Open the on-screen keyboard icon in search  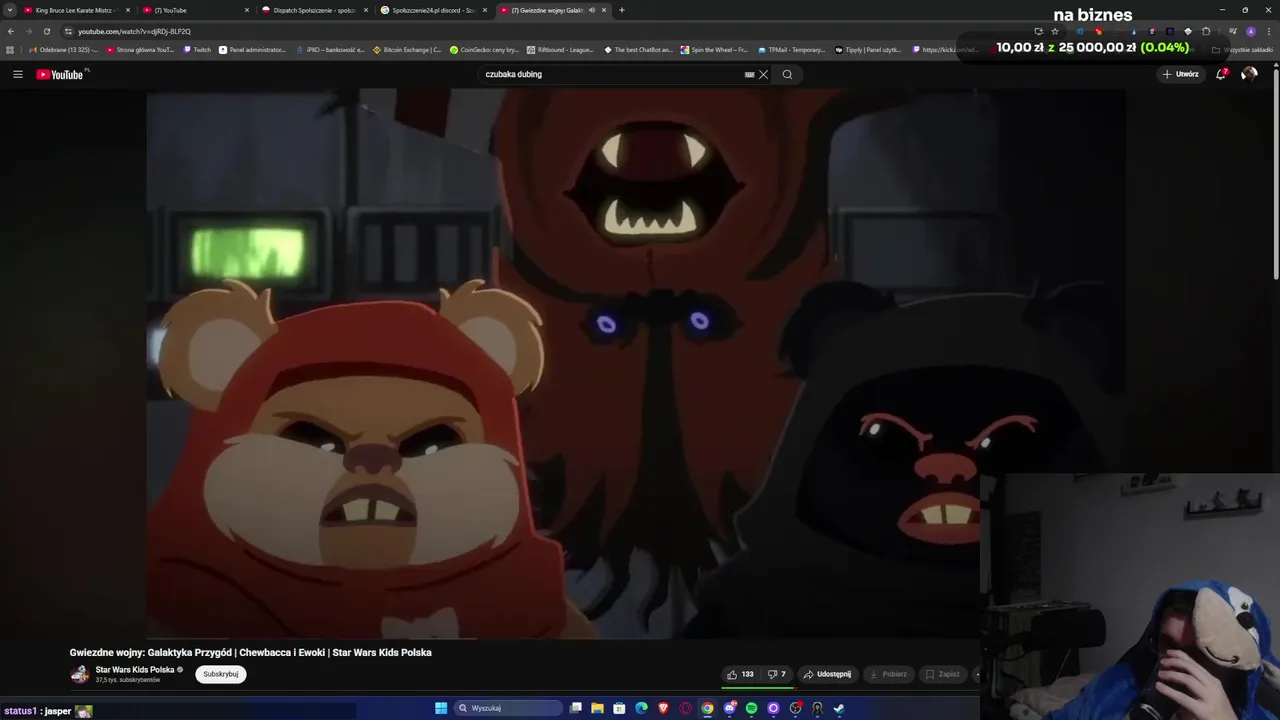[x=749, y=74]
